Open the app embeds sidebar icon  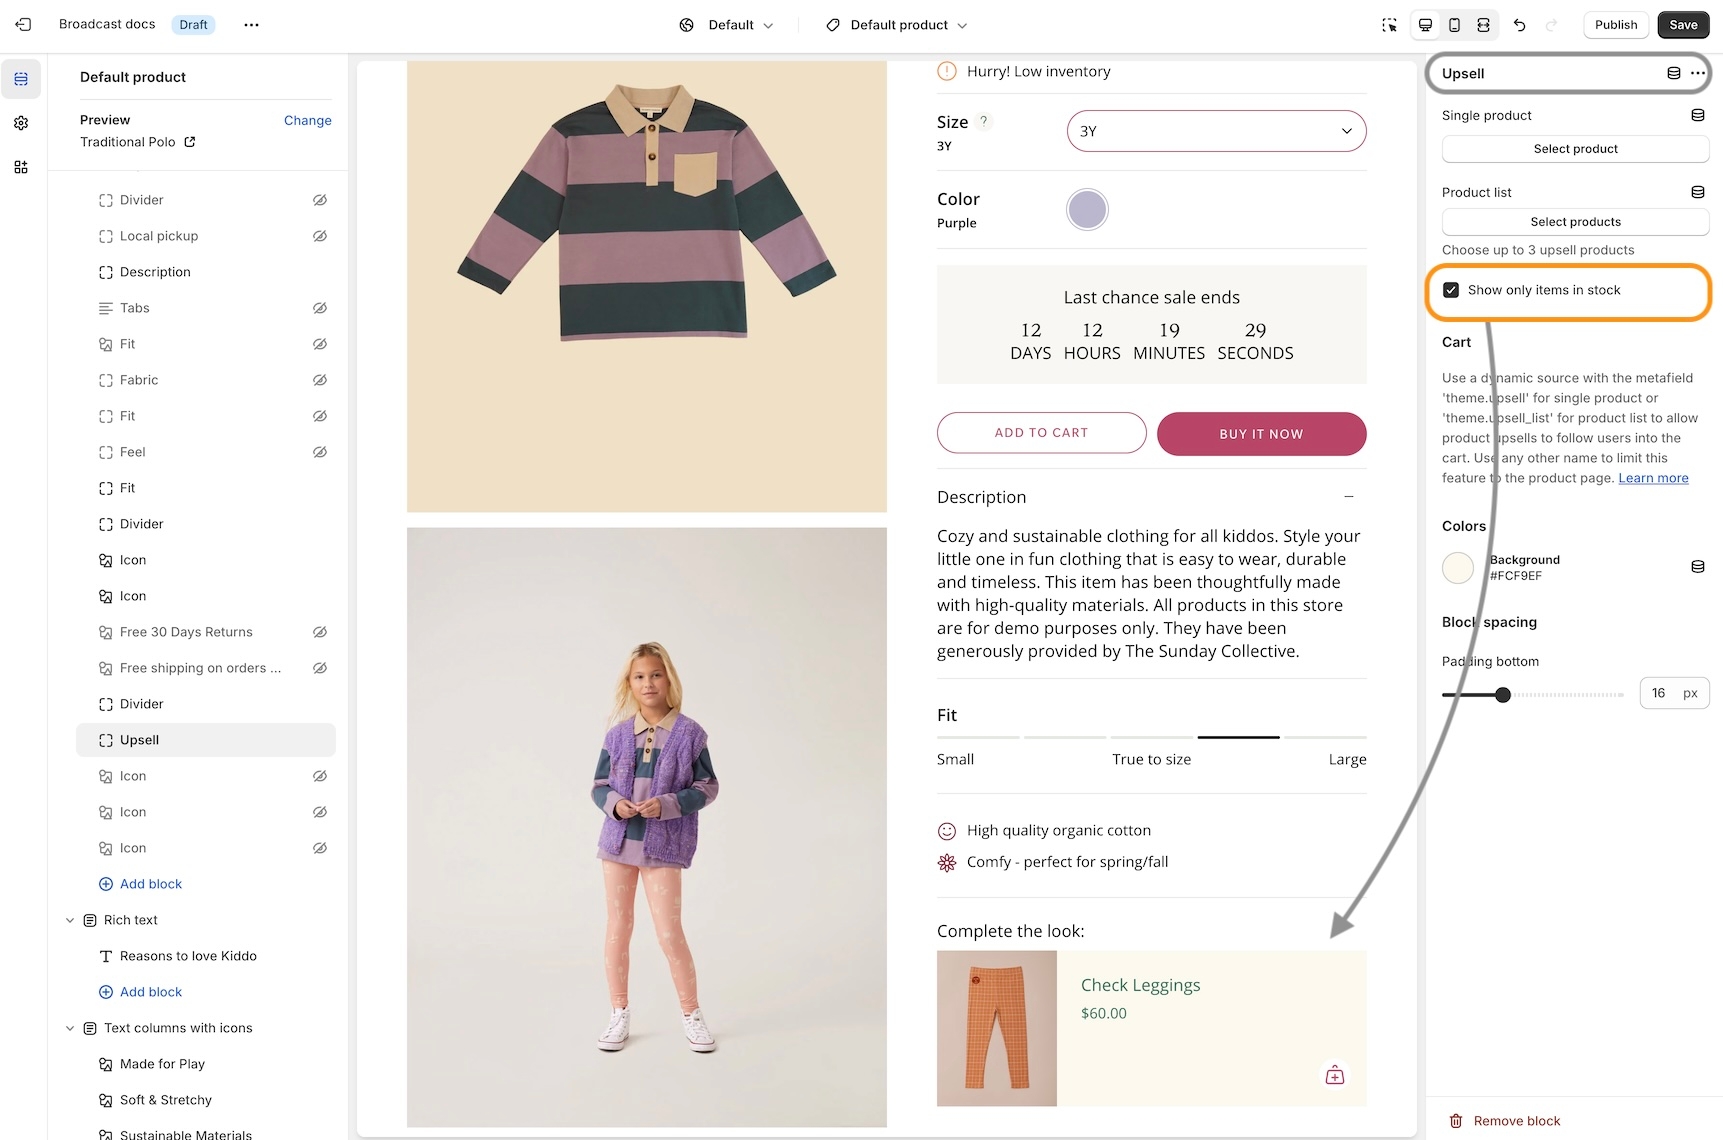pos(21,167)
